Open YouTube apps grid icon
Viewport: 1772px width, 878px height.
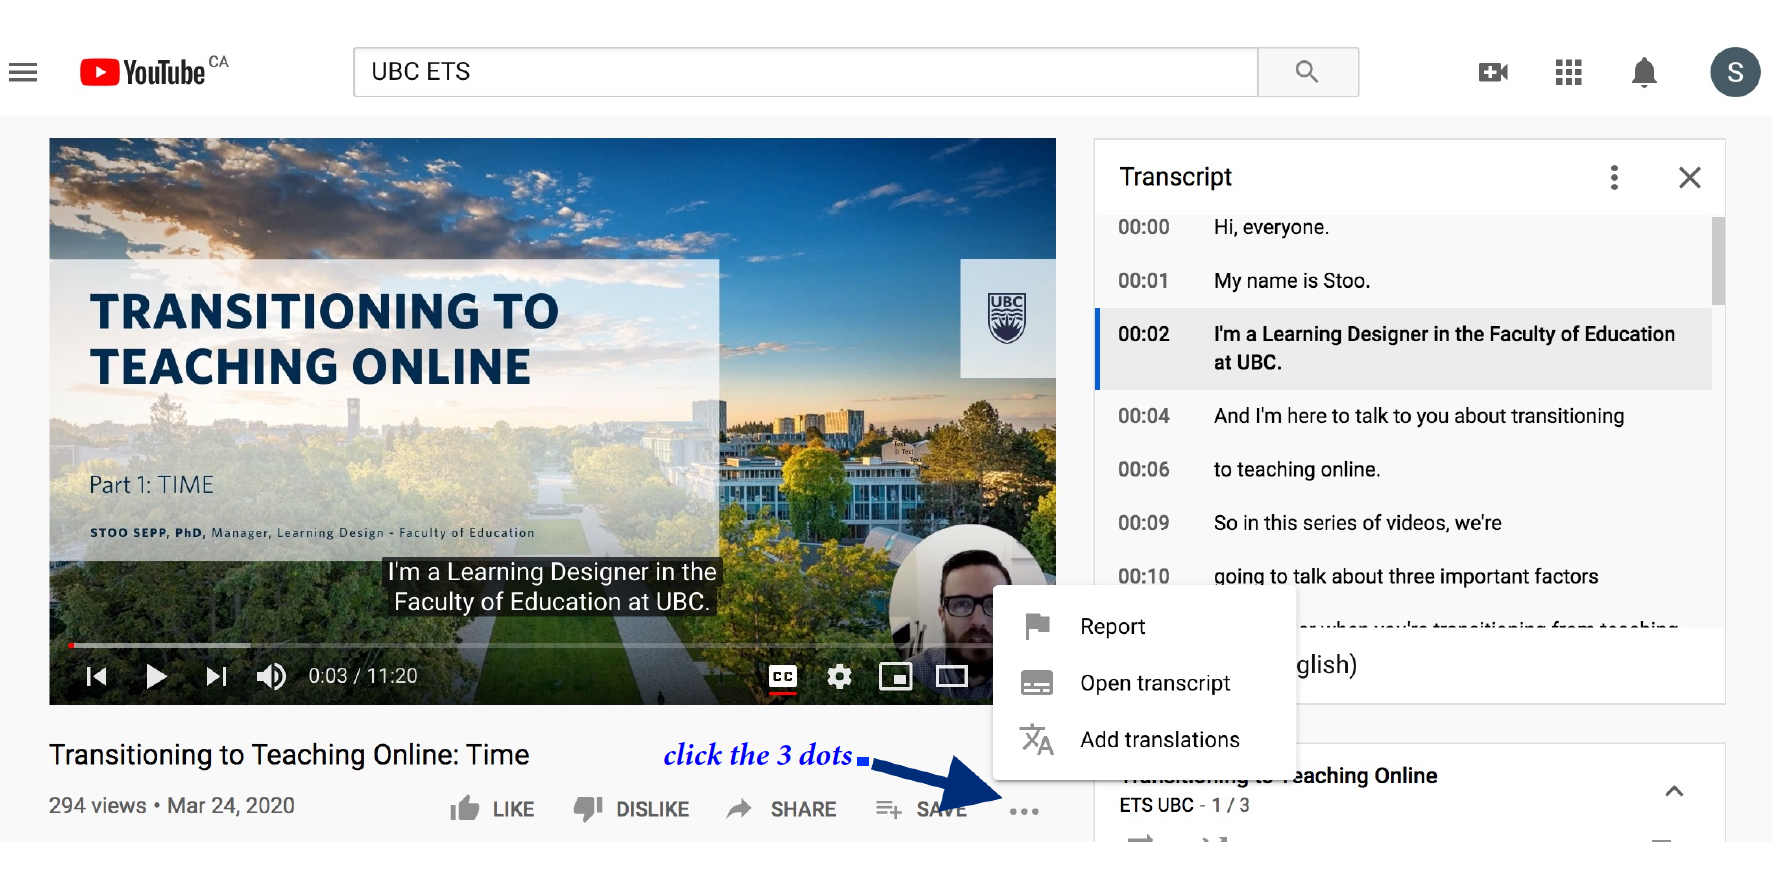click(x=1569, y=72)
